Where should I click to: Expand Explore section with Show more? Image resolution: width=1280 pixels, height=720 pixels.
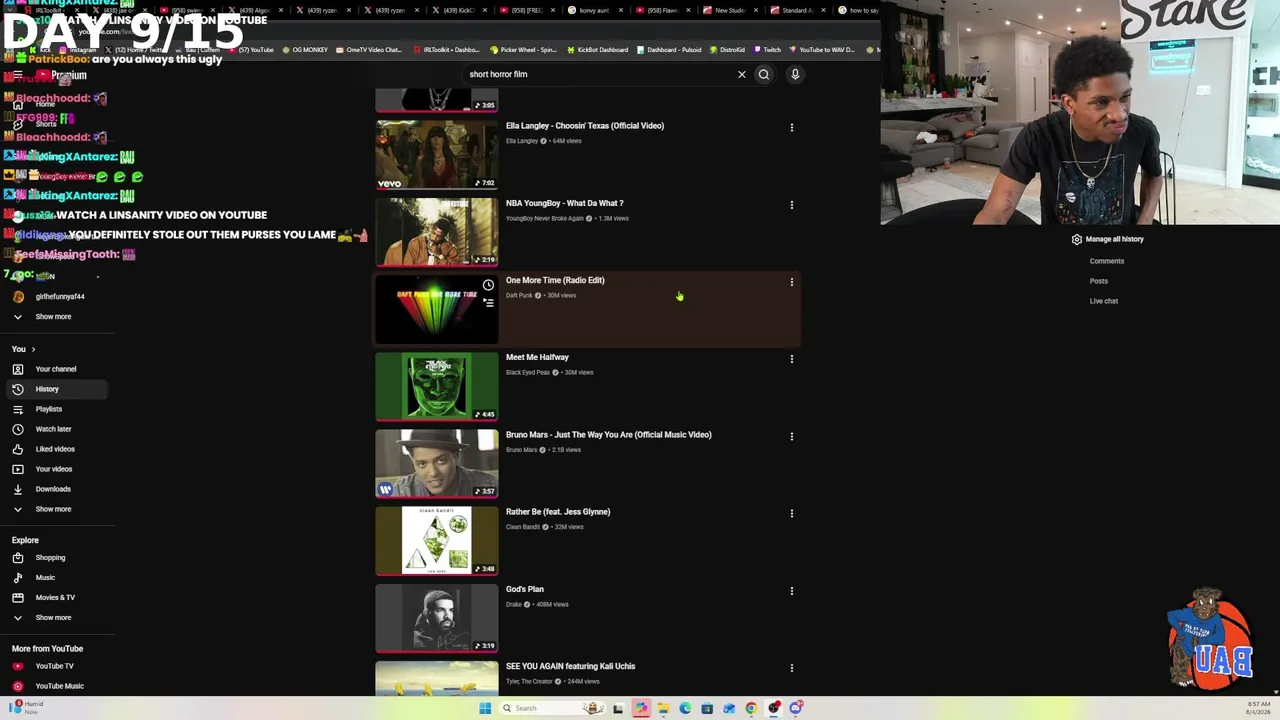(55, 618)
